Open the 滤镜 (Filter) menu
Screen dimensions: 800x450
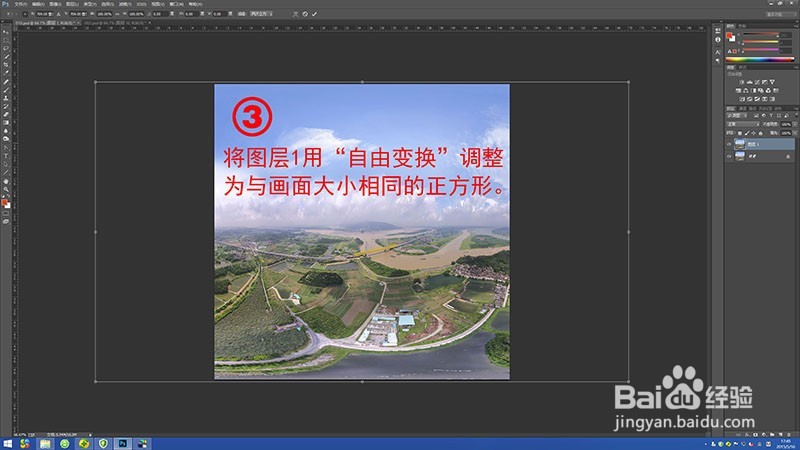124,4
